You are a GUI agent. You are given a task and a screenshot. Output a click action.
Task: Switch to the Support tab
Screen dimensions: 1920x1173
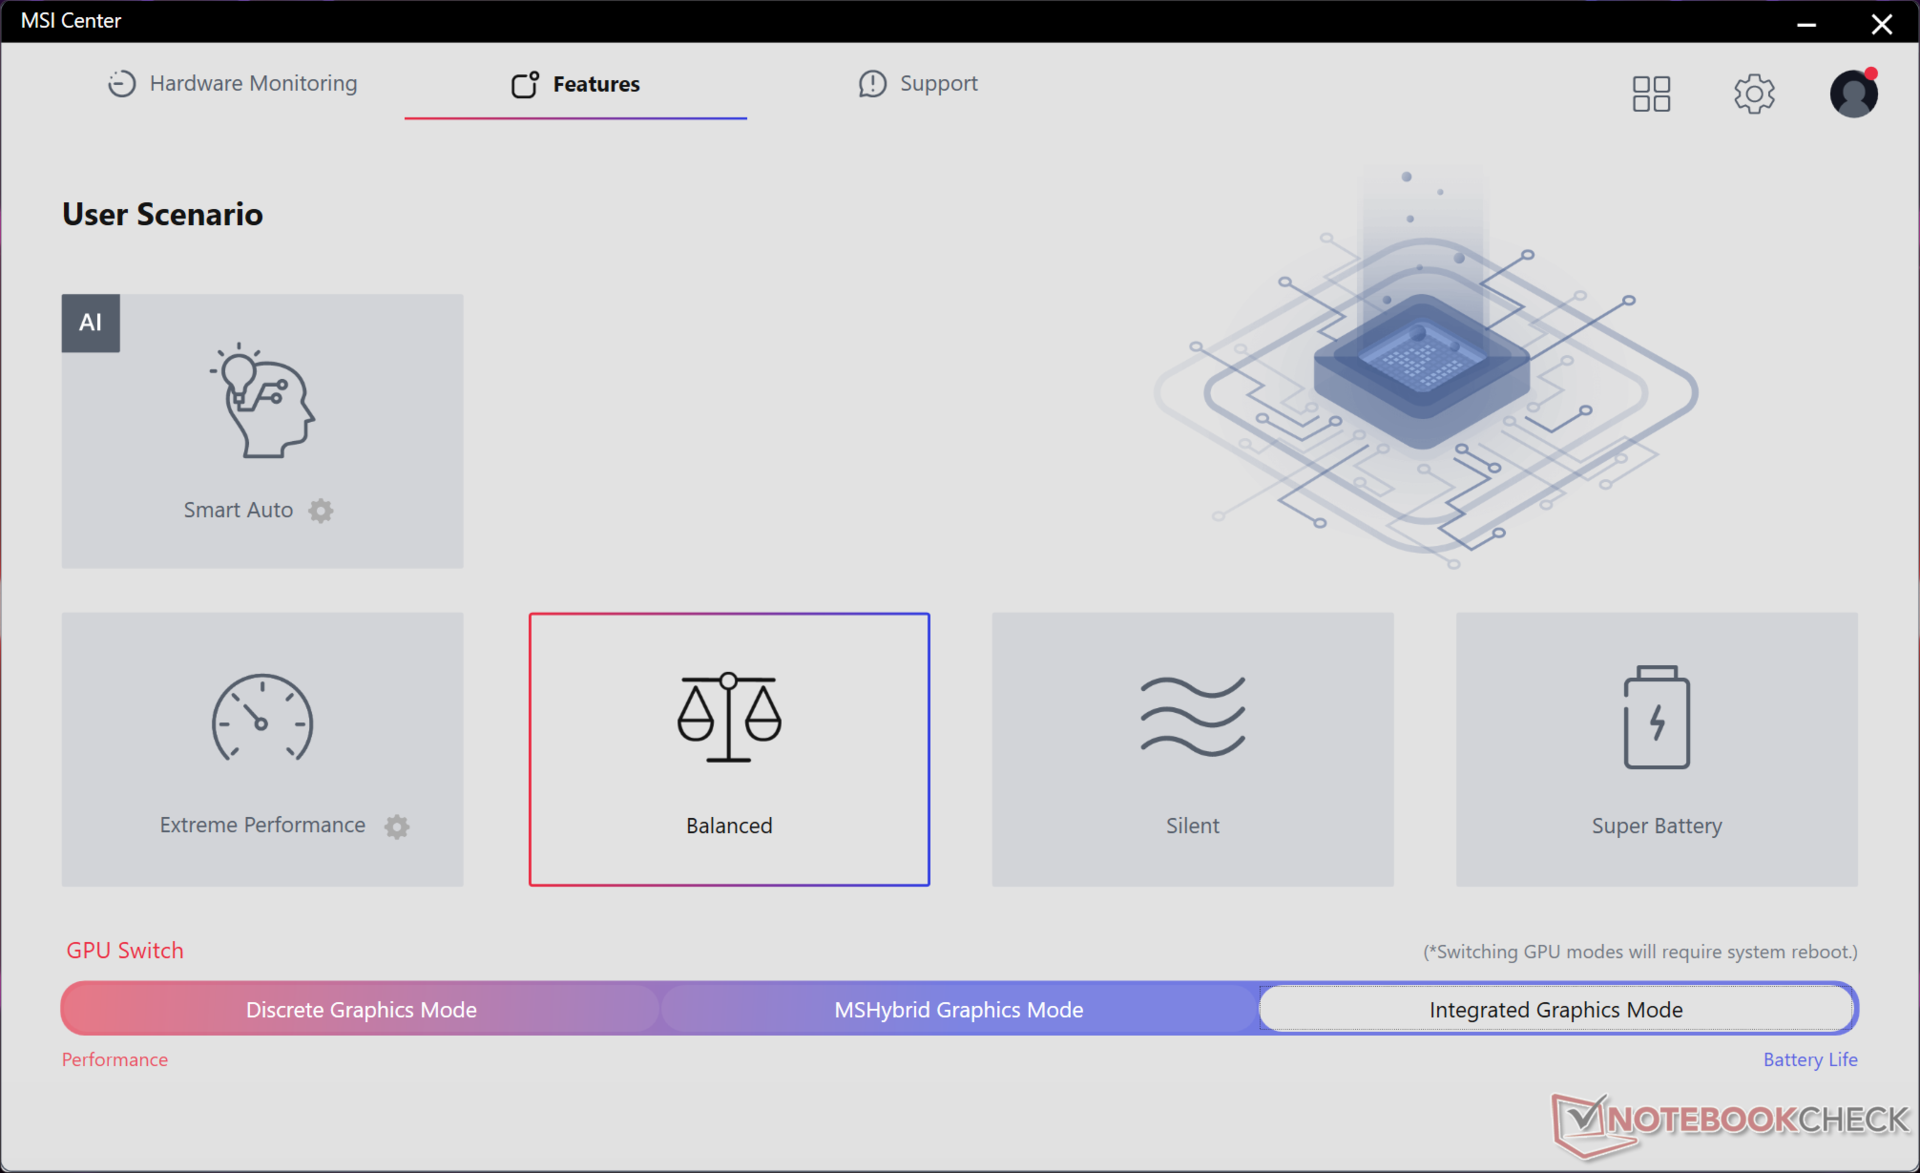(918, 84)
